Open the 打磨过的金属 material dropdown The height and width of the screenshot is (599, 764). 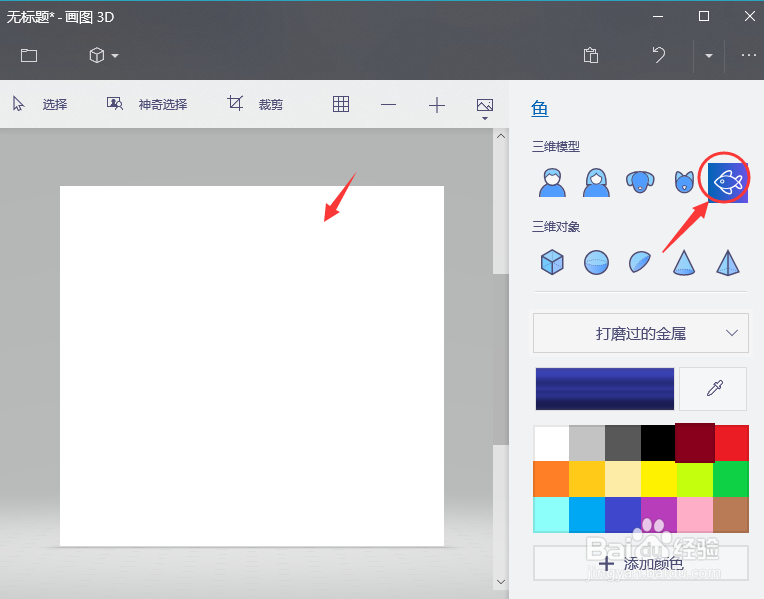tap(641, 333)
